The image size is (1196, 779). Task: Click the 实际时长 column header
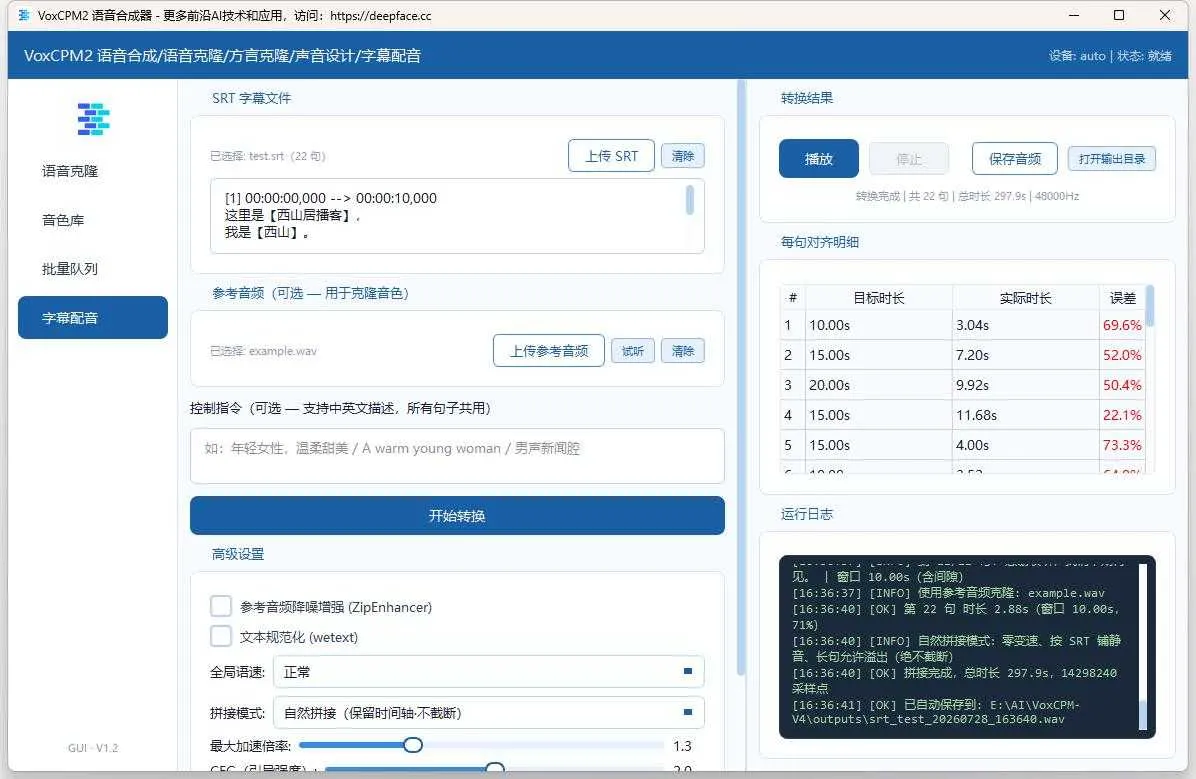[1025, 298]
